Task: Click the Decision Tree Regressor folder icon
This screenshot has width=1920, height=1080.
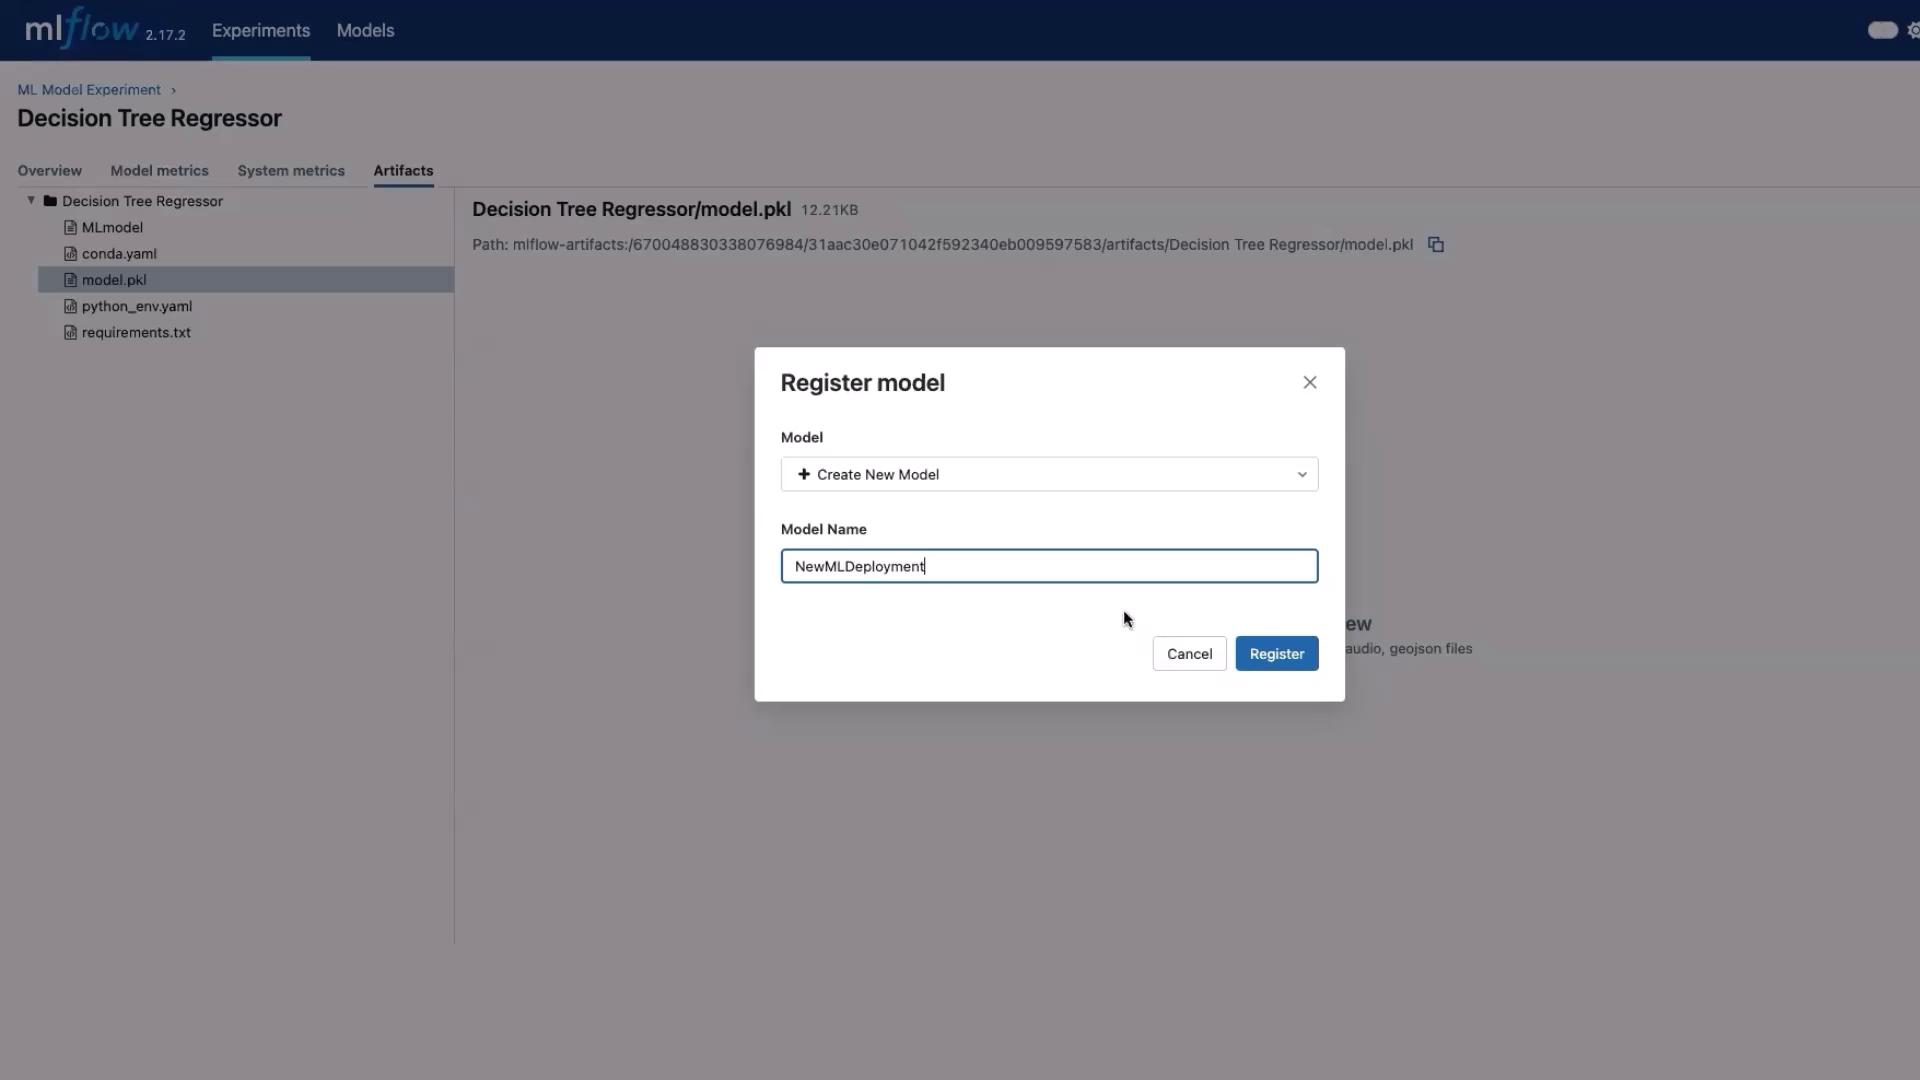Action: click(50, 201)
